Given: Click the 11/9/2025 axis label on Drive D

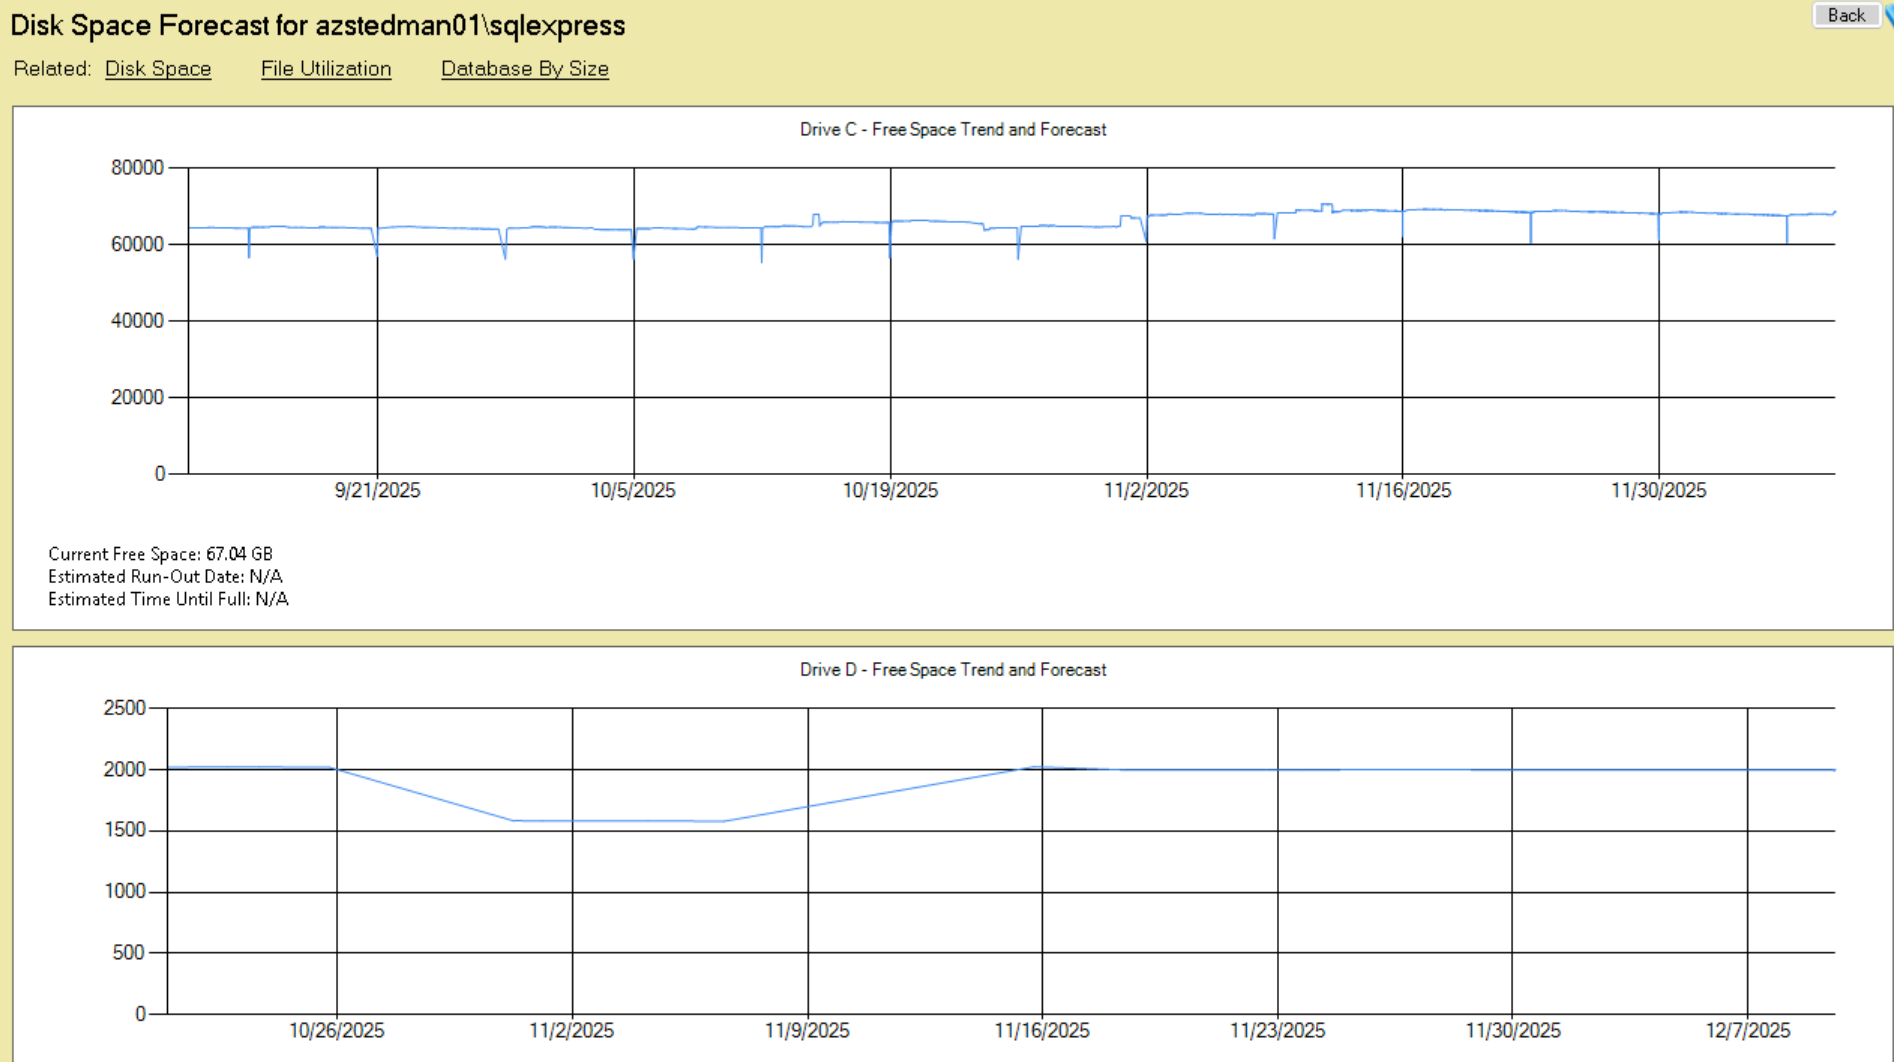Looking at the screenshot, I should tap(807, 1031).
